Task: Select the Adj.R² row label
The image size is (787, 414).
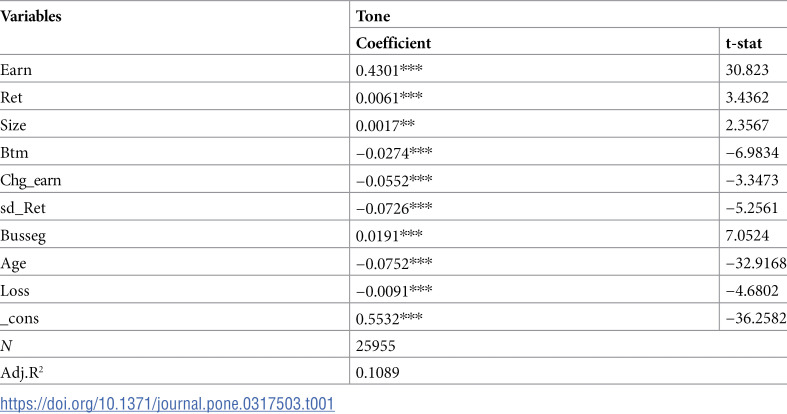Action: point(22,372)
